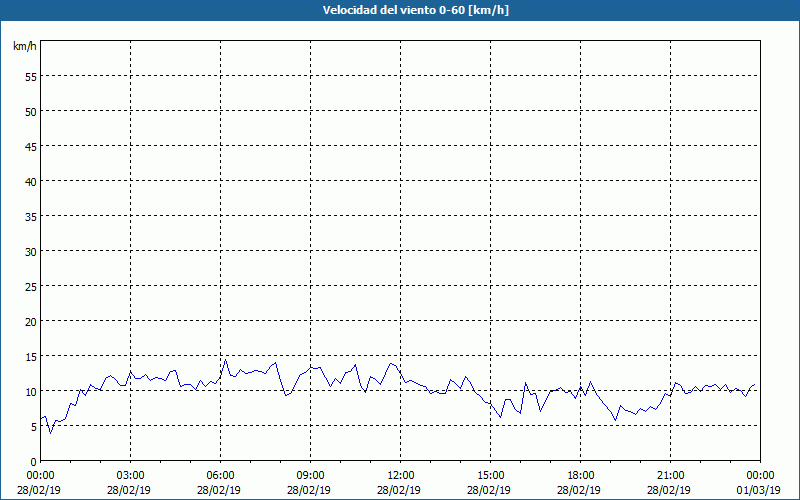This screenshot has height=500, width=800.
Task: Click the '18:00' time axis label
Action: coord(581,476)
